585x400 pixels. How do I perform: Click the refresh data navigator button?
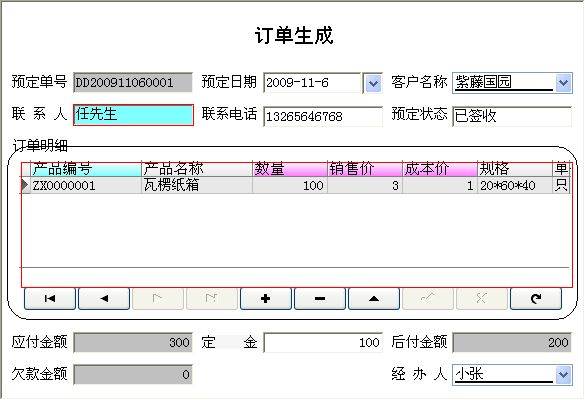coord(536,299)
